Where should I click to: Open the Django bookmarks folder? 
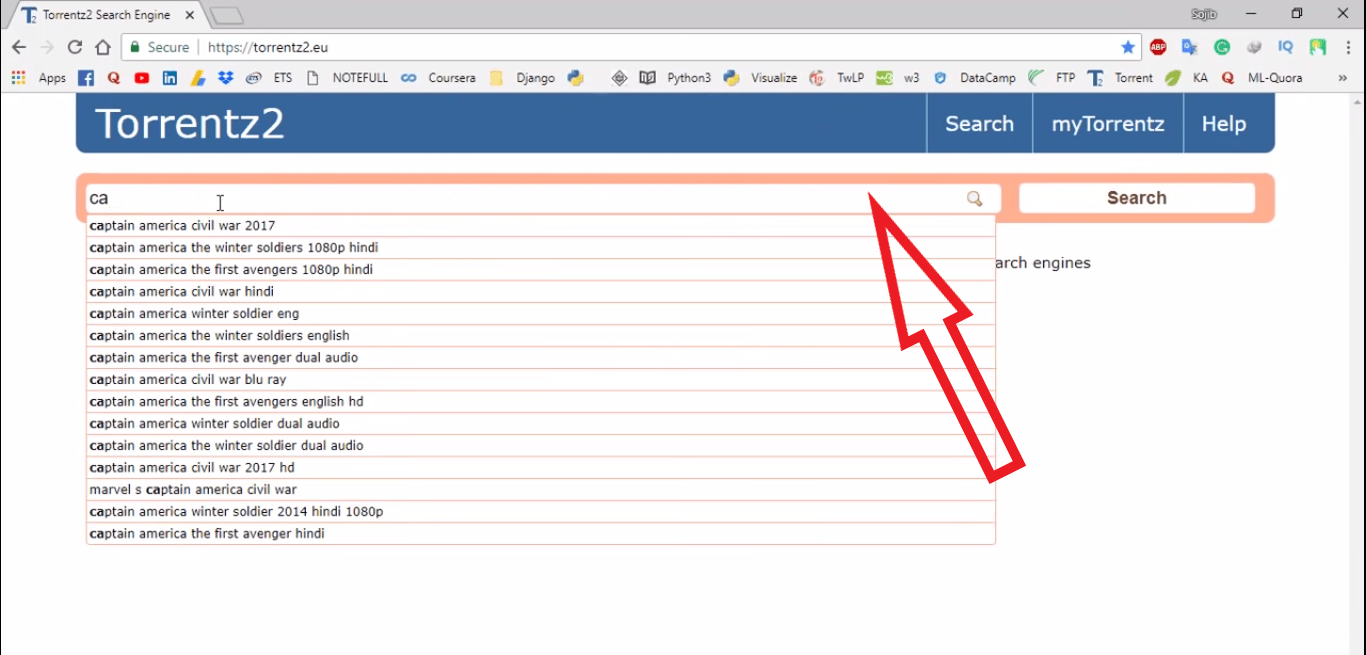pos(522,78)
